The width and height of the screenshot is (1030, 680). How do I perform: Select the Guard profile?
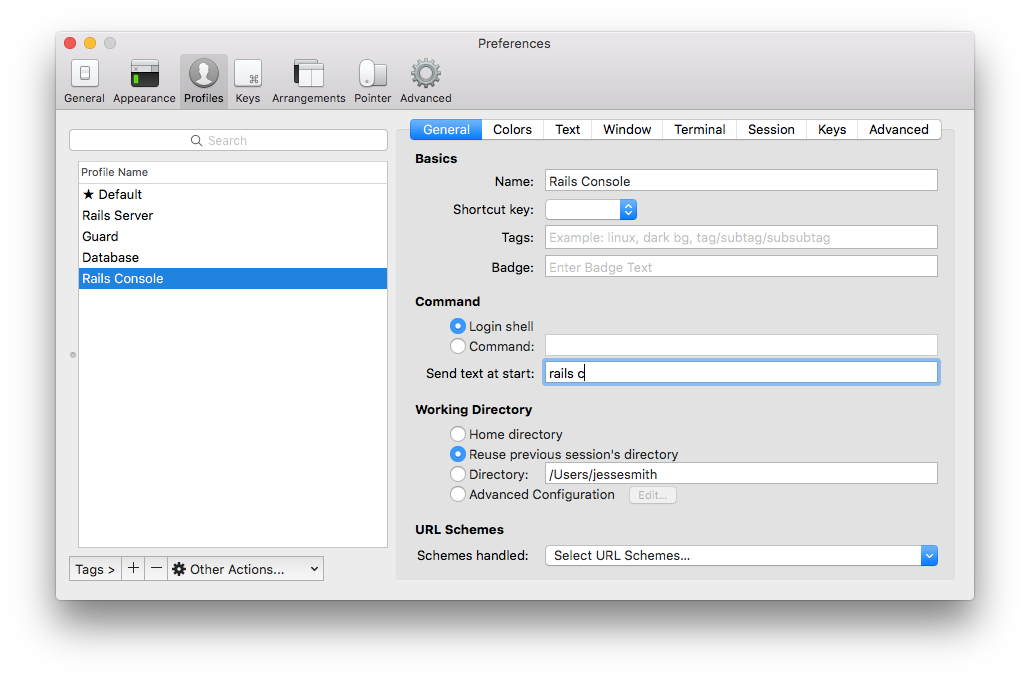(x=233, y=237)
